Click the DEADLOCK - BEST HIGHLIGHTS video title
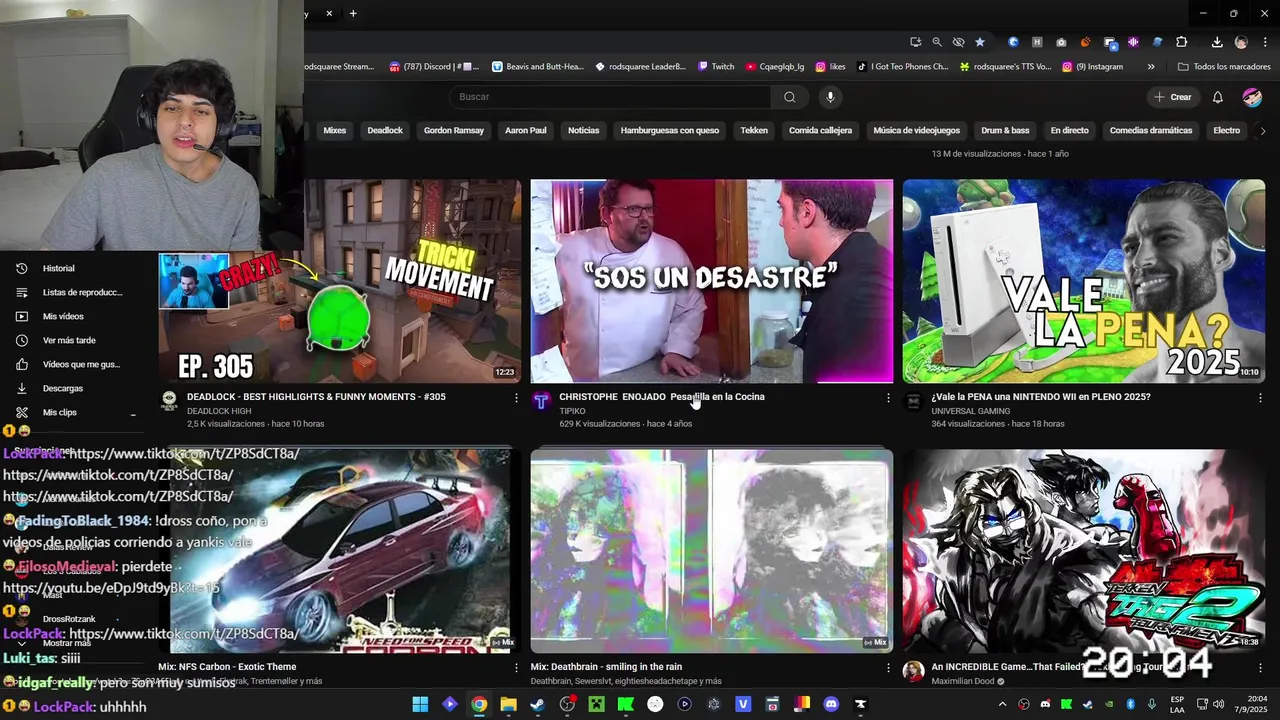 (x=316, y=397)
